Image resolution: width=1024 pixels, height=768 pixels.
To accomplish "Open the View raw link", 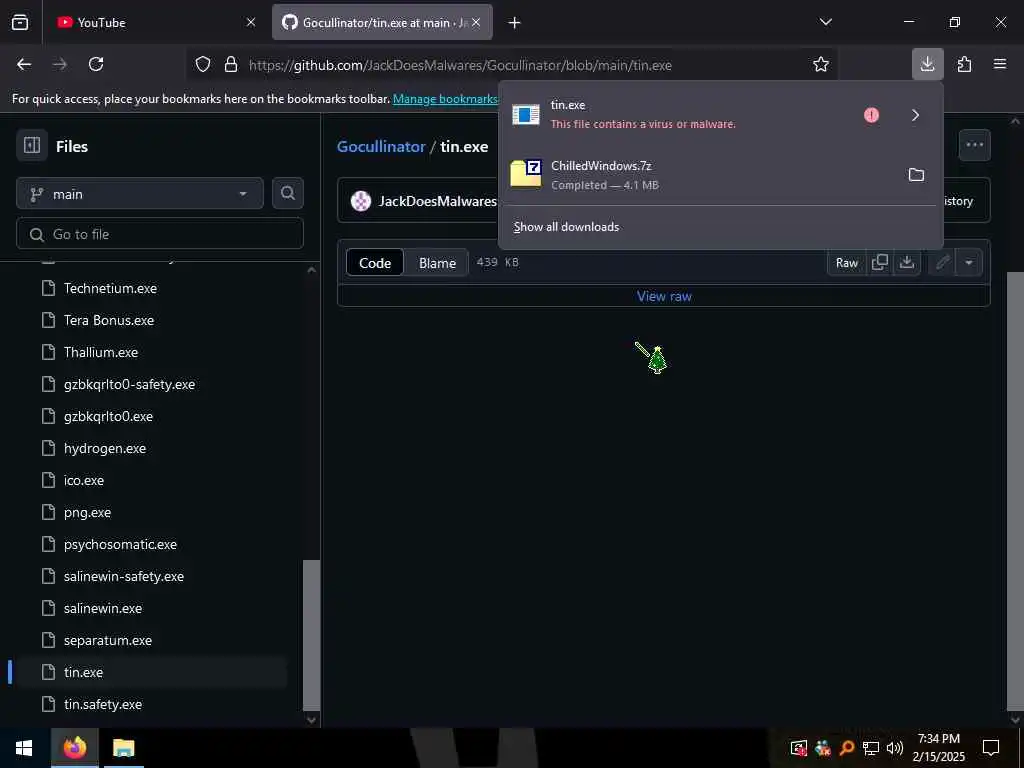I will click(664, 296).
